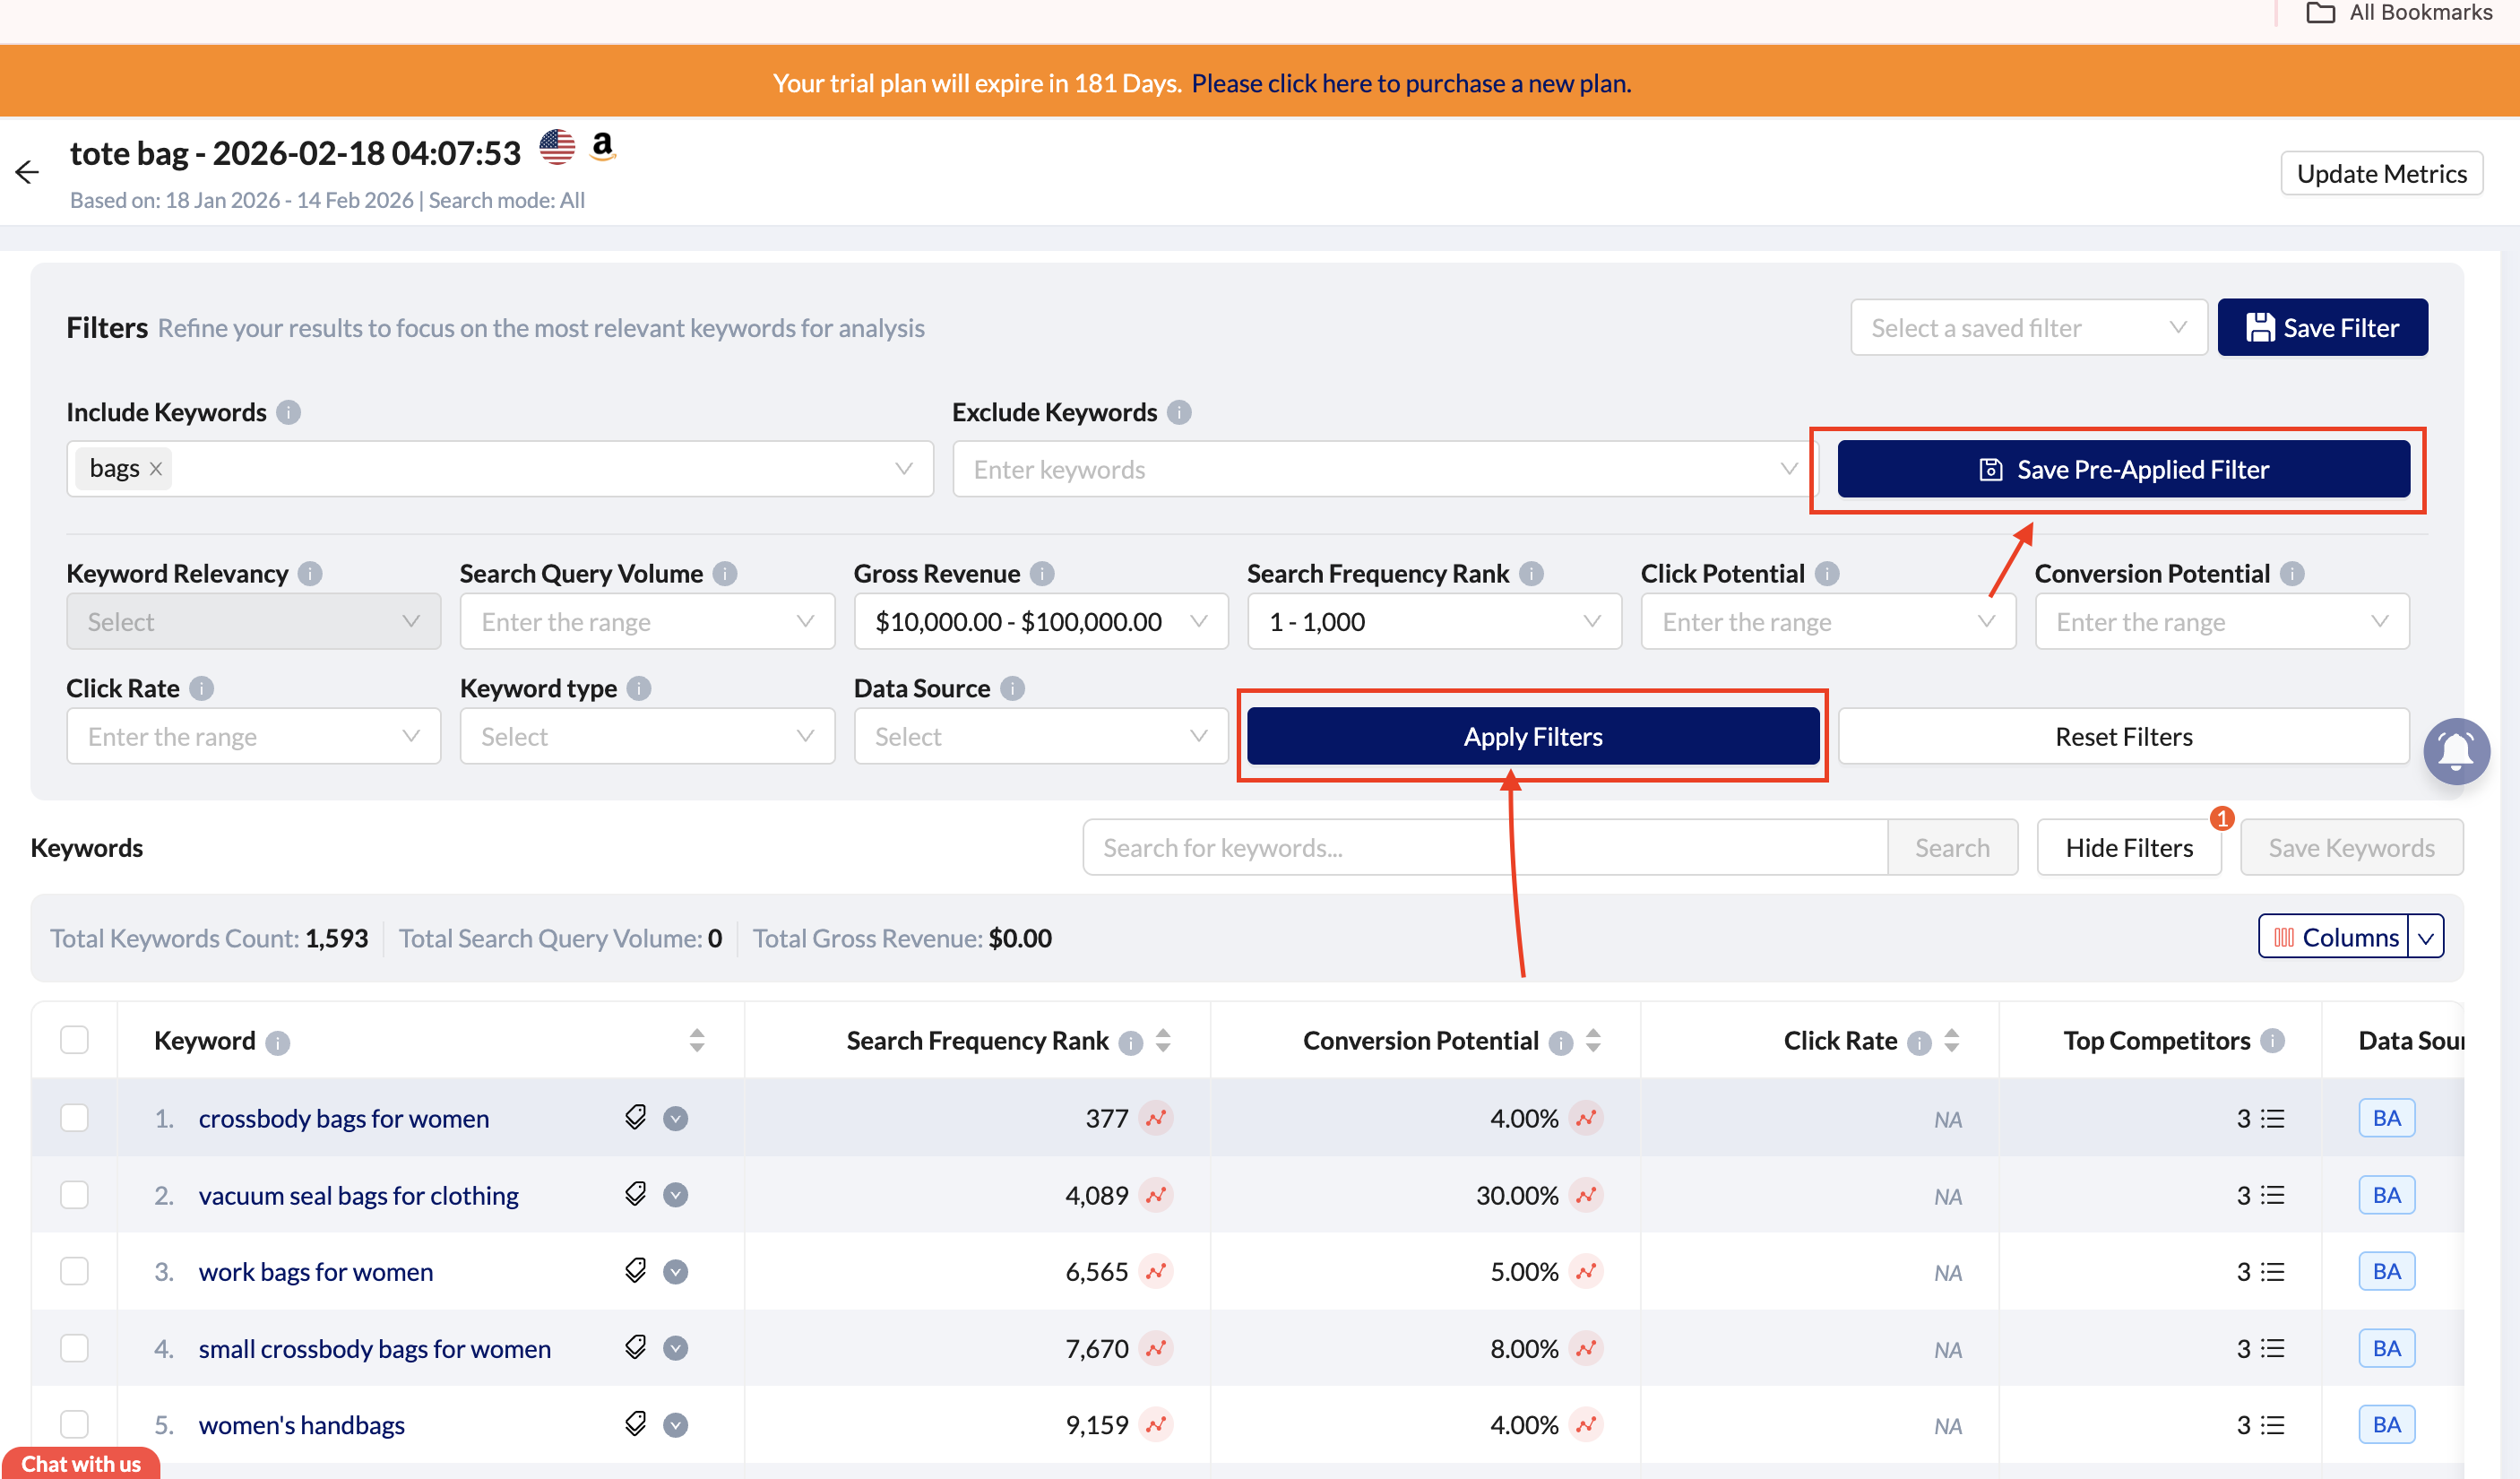Check the vacuum seal bags for clothing row
Image resolution: width=2520 pixels, height=1479 pixels.
tap(74, 1195)
